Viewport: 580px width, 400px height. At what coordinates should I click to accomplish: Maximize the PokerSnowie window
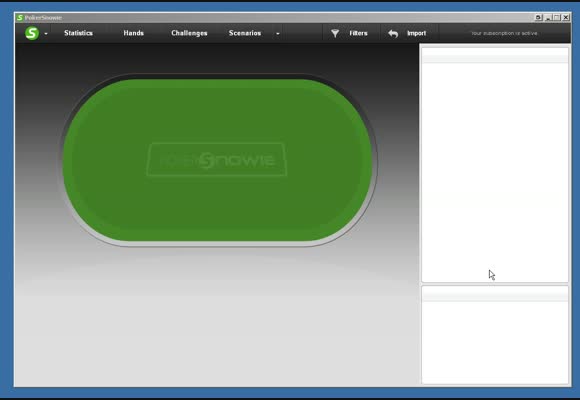point(557,17)
